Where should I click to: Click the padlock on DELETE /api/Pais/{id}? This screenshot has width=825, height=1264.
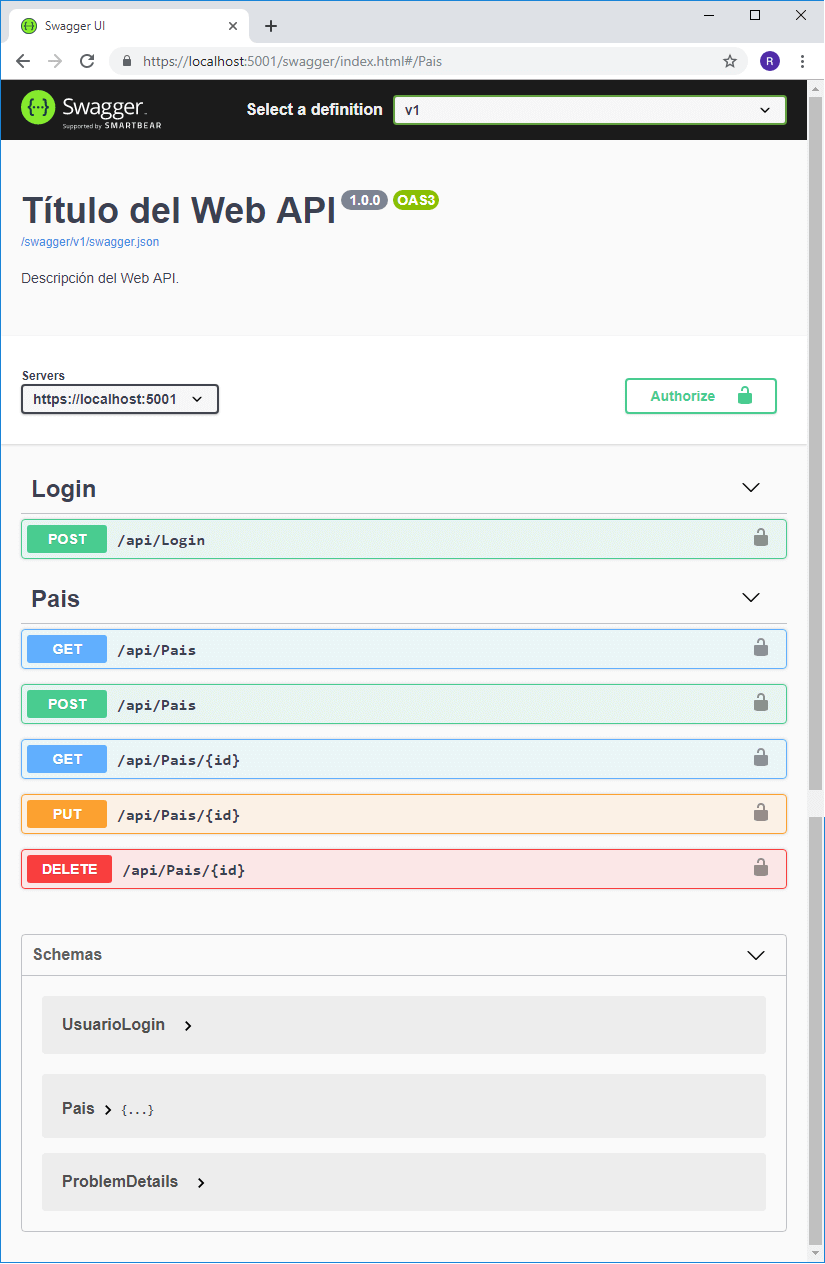[x=761, y=868]
